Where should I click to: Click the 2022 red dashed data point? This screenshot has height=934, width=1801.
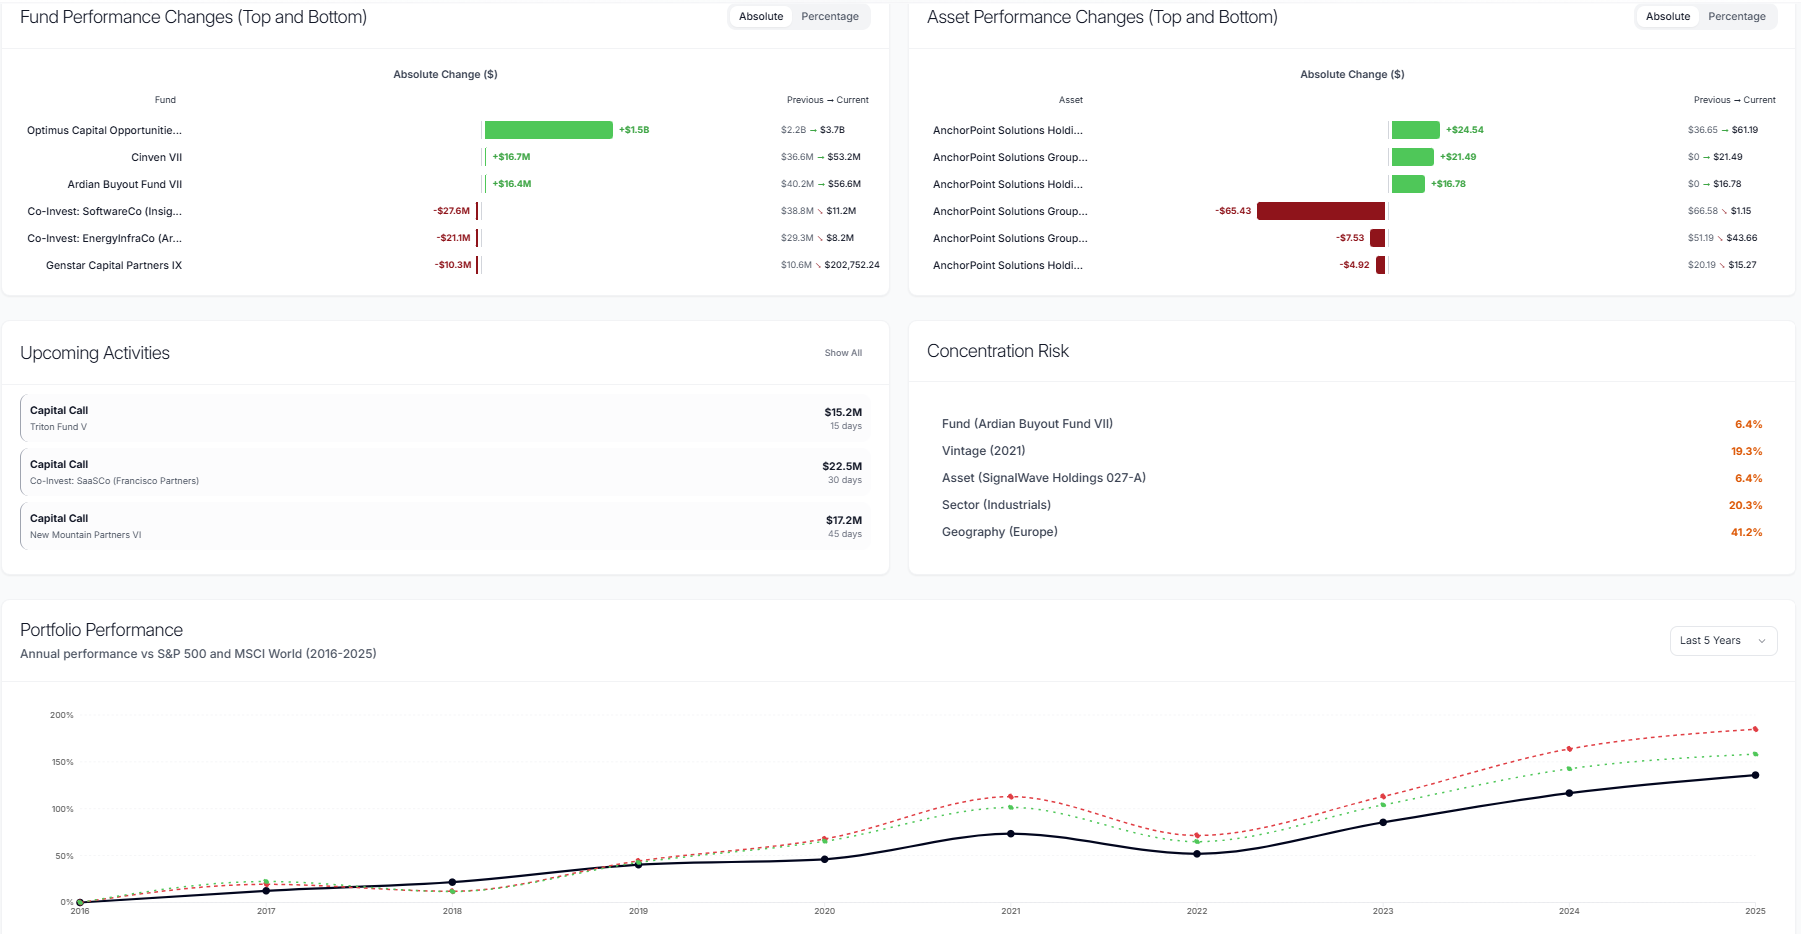(1197, 835)
